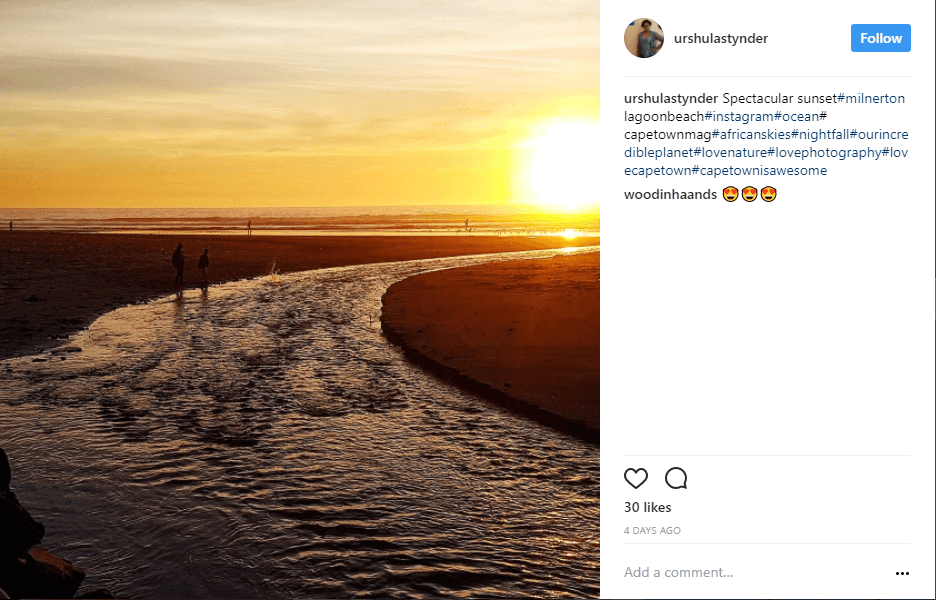Like the post with the heart icon

pyautogui.click(x=636, y=478)
